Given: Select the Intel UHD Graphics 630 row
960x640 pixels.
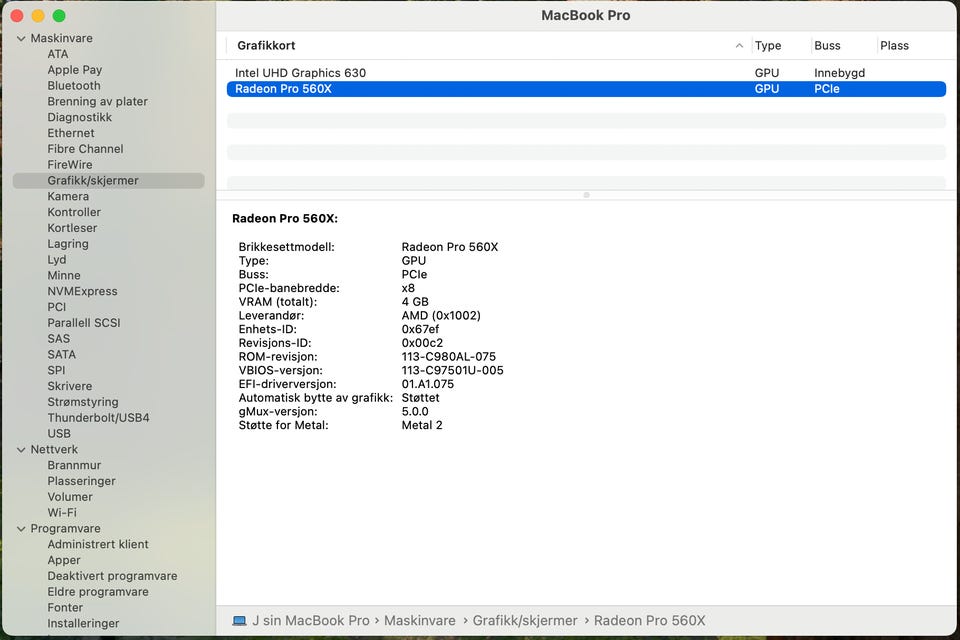Looking at the screenshot, I should pyautogui.click(x=586, y=73).
